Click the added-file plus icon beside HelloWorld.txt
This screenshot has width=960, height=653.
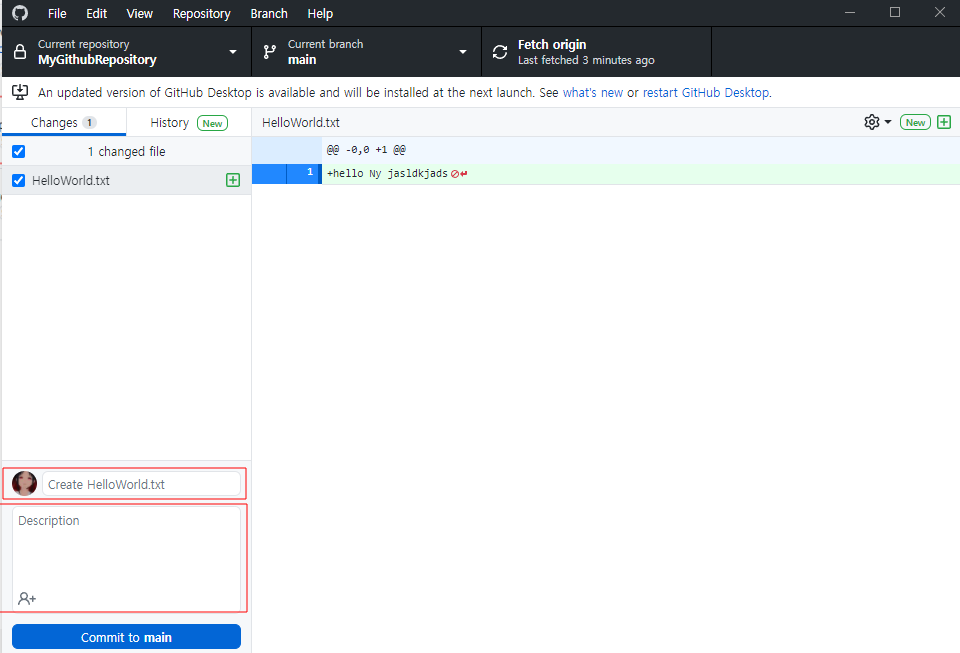[233, 180]
